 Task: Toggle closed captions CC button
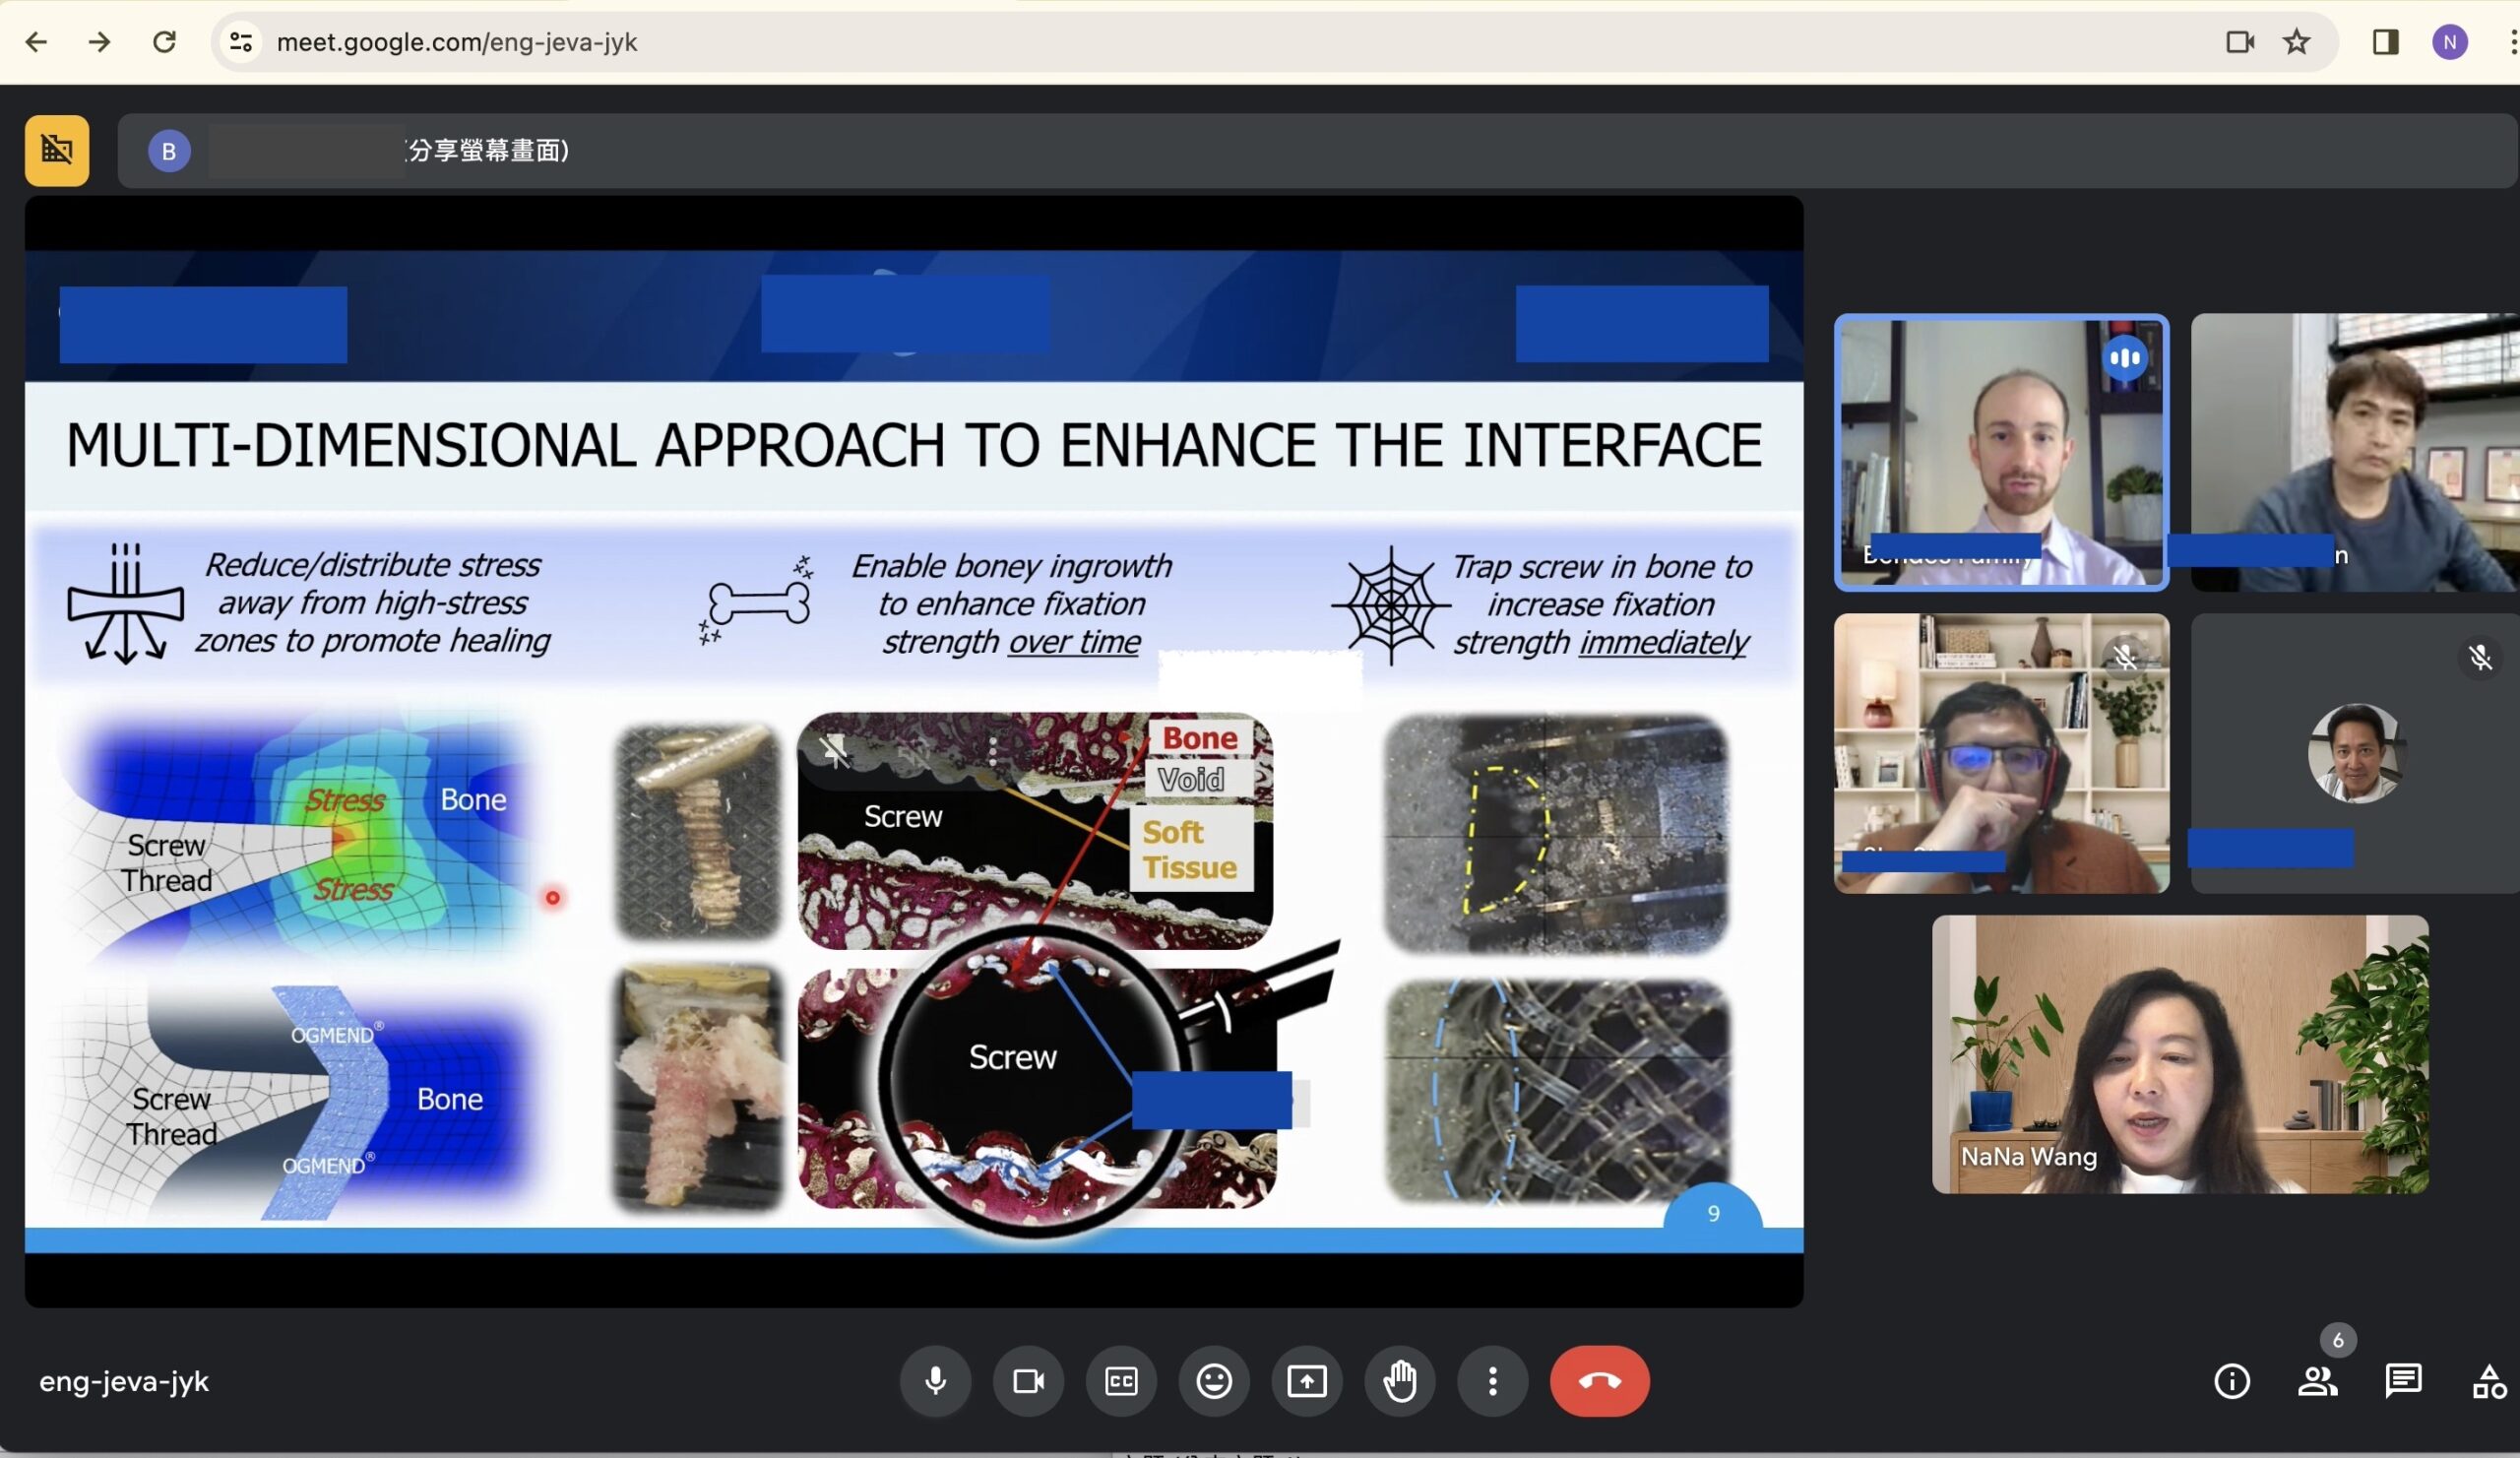[1121, 1381]
